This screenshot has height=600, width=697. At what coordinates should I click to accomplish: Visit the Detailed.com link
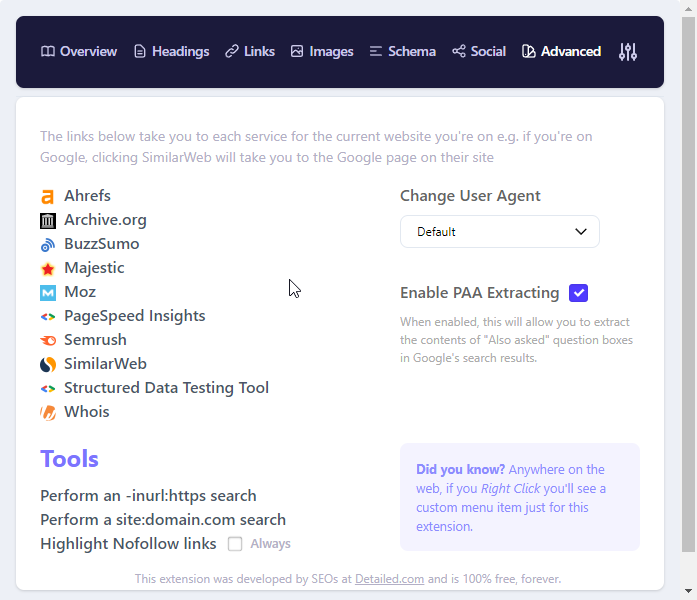tap(389, 579)
